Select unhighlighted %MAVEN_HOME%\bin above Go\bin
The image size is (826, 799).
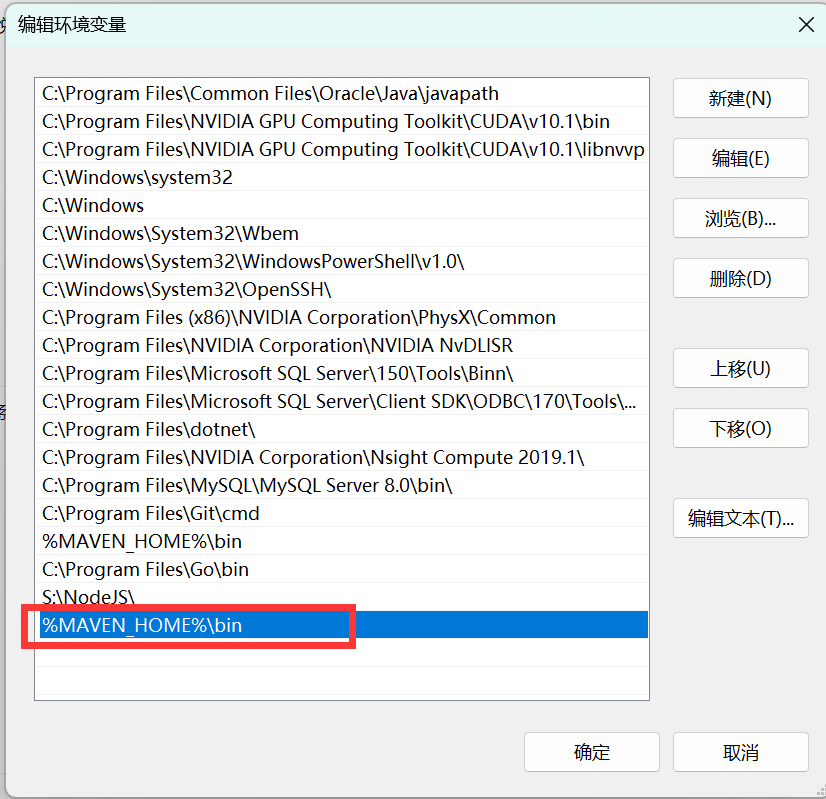[x=342, y=541]
